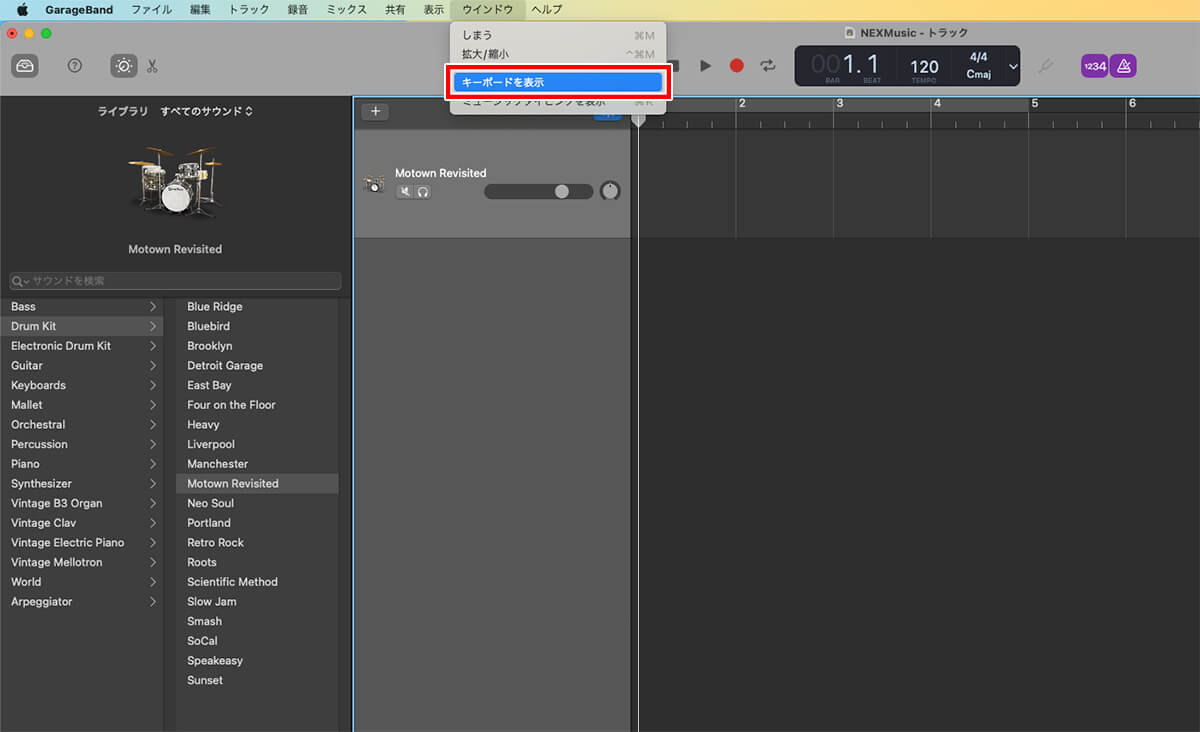Expand the Orchestral category chevron

(x=153, y=425)
